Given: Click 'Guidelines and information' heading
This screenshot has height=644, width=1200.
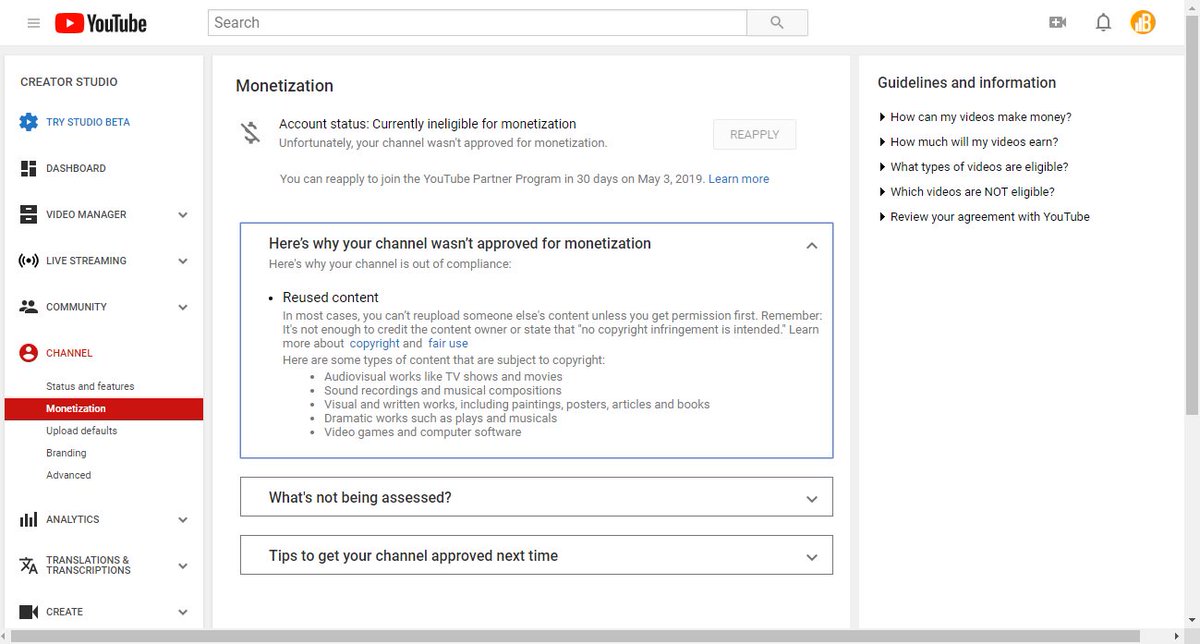Looking at the screenshot, I should 967,83.
